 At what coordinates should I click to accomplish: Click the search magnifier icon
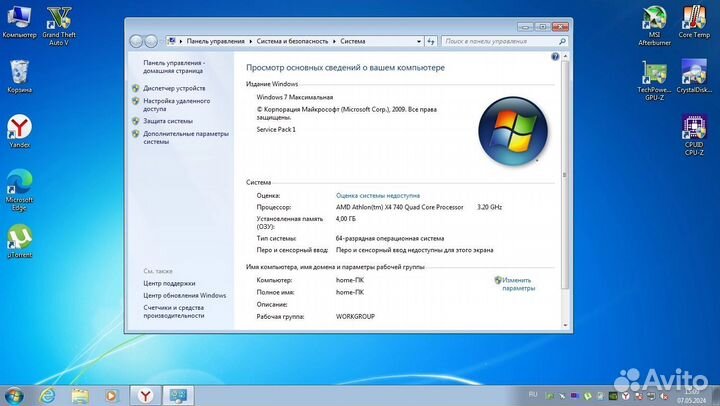click(562, 41)
